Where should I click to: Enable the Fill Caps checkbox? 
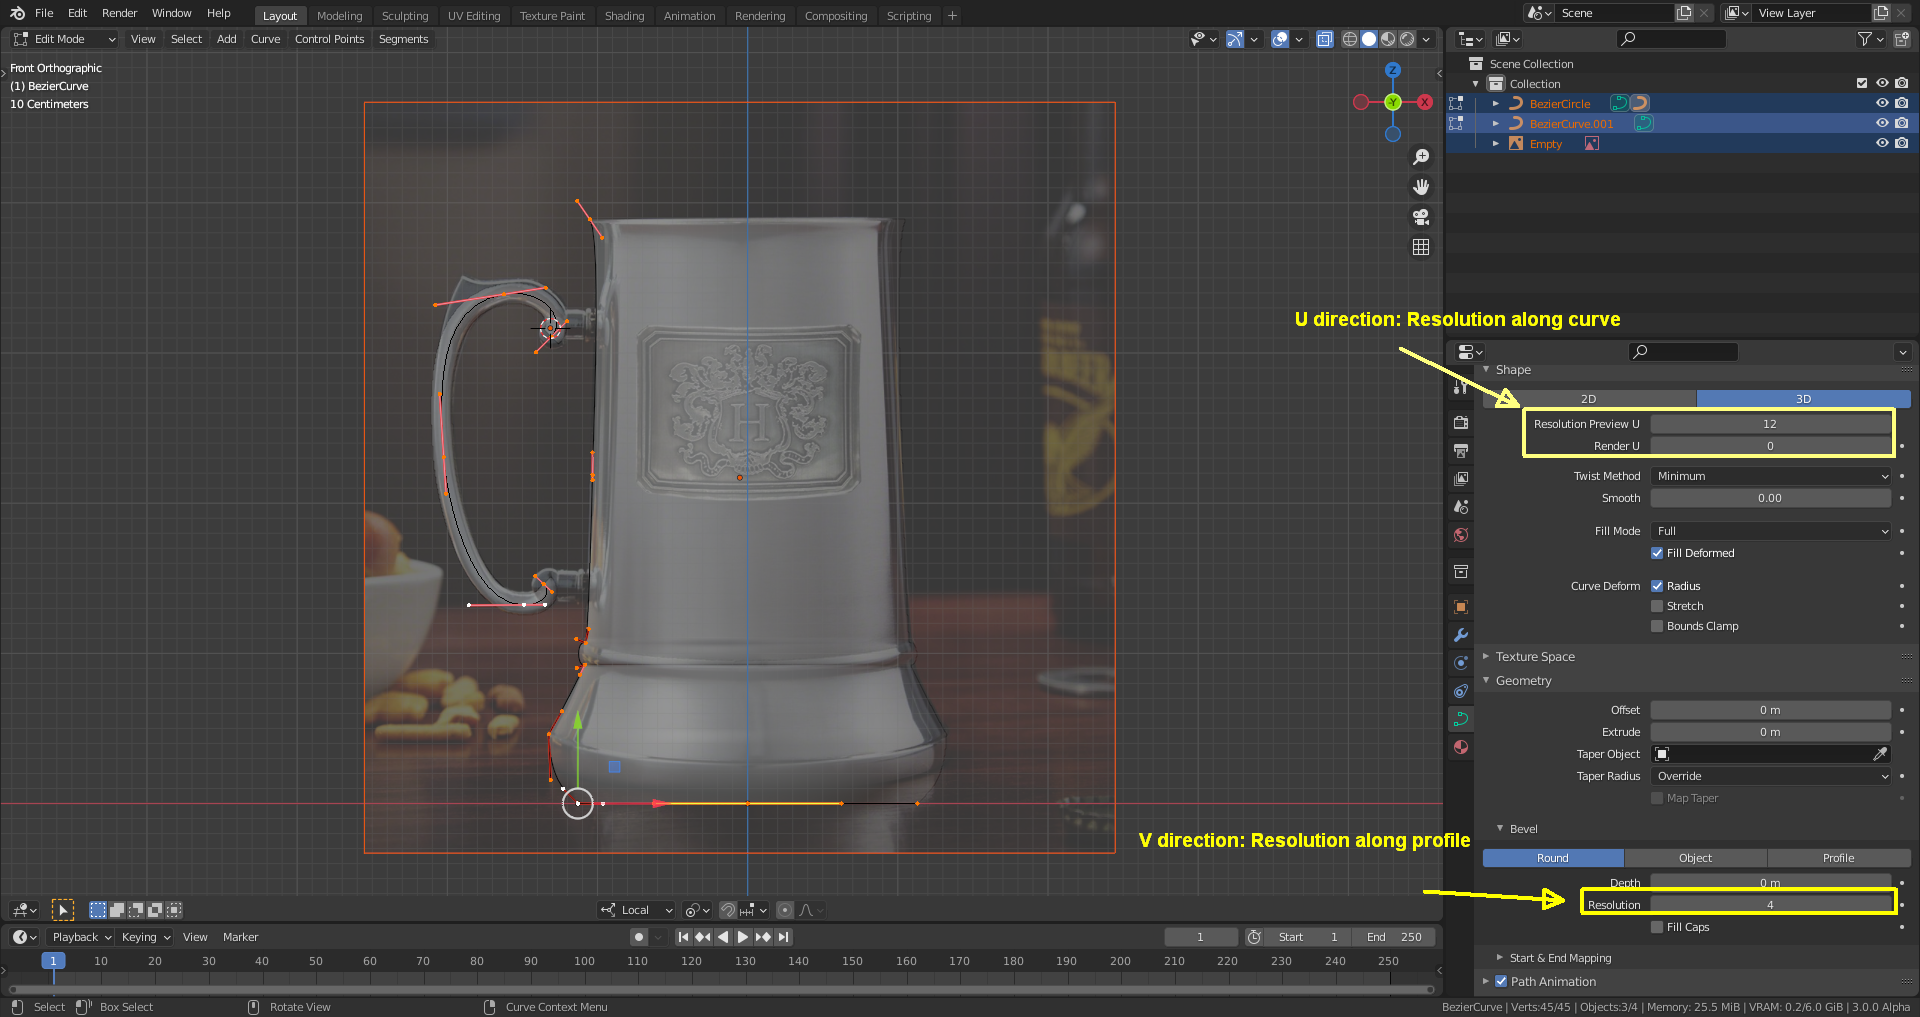[x=1657, y=927]
